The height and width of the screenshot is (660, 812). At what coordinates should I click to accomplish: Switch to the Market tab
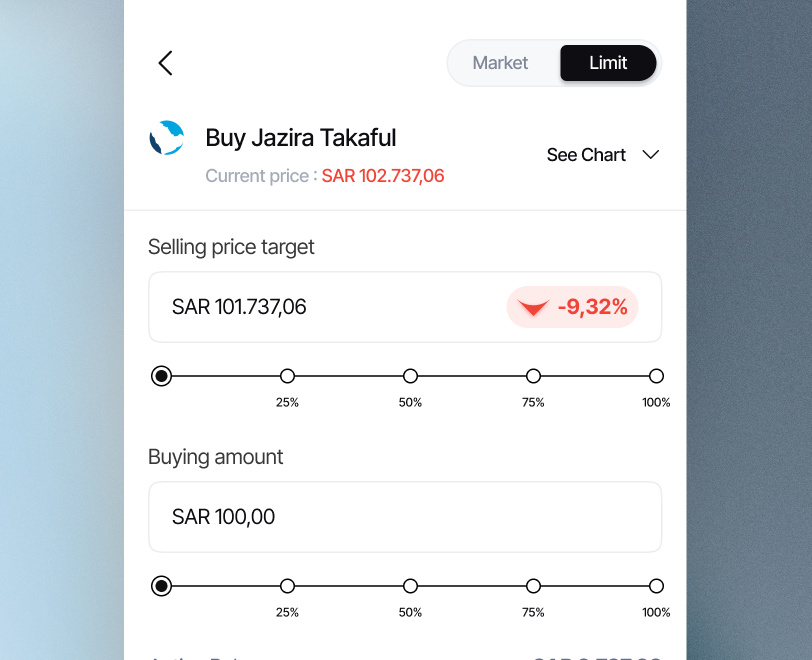500,63
